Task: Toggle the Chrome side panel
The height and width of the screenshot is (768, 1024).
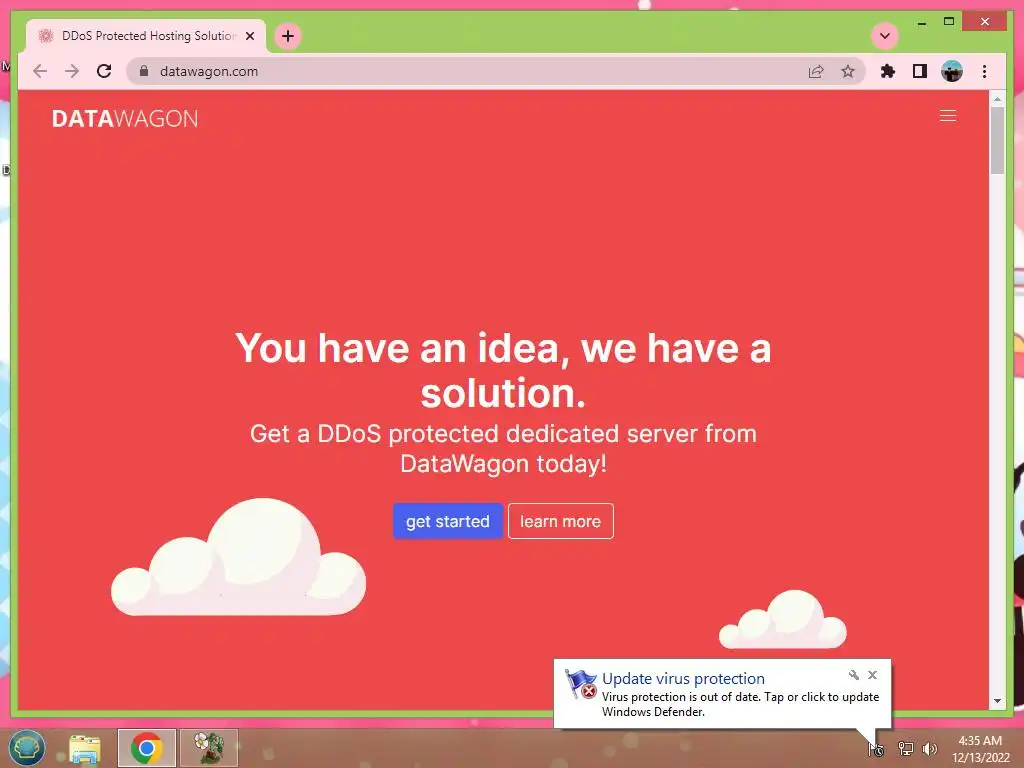Action: pos(920,71)
